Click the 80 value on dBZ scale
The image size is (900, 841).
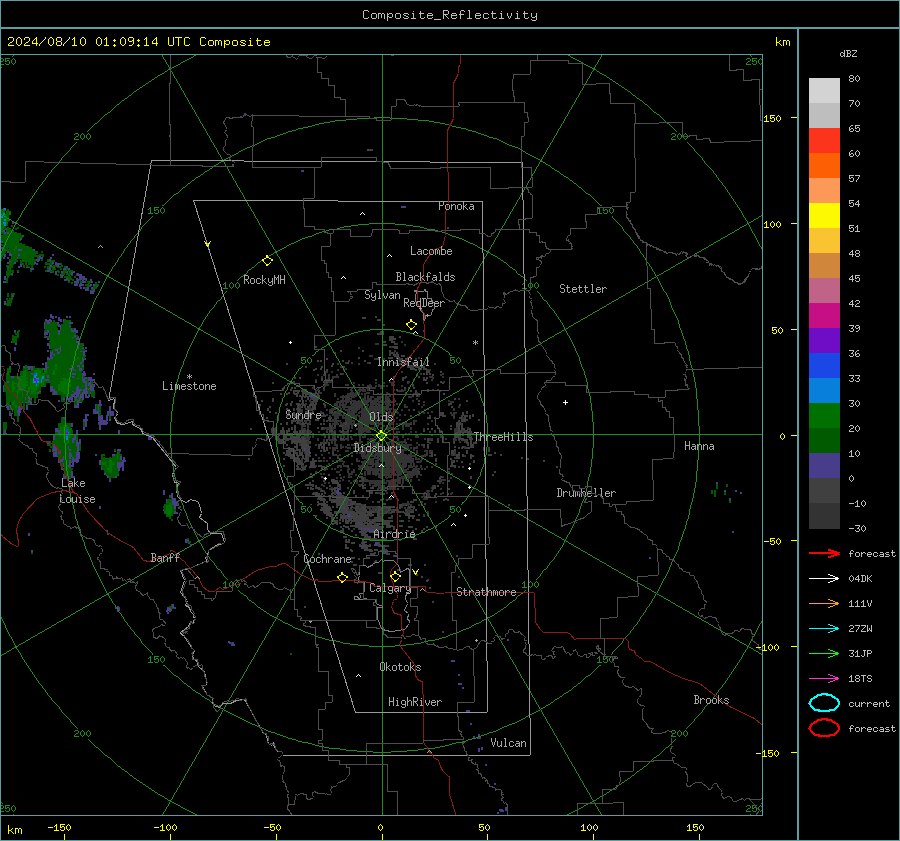(854, 79)
